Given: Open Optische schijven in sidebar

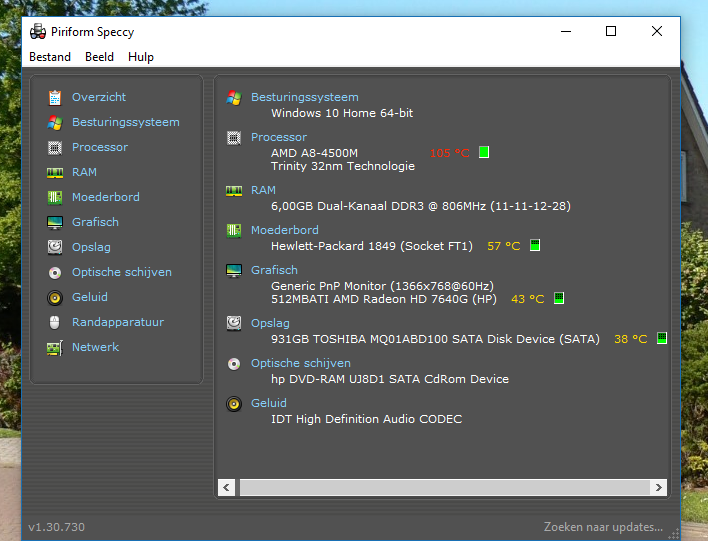Looking at the screenshot, I should click(122, 272).
